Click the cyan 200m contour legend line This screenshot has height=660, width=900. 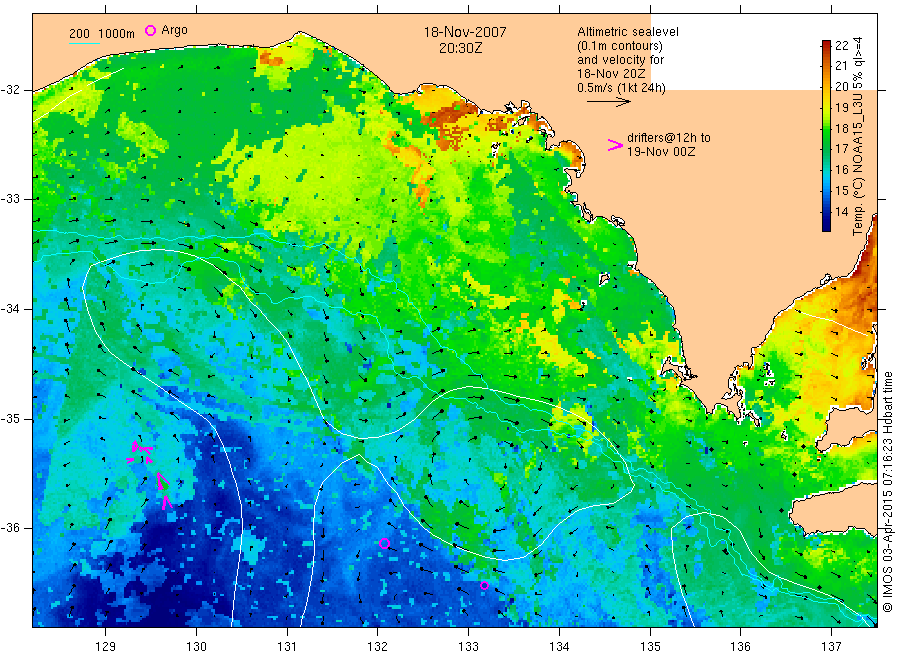[x=84, y=43]
